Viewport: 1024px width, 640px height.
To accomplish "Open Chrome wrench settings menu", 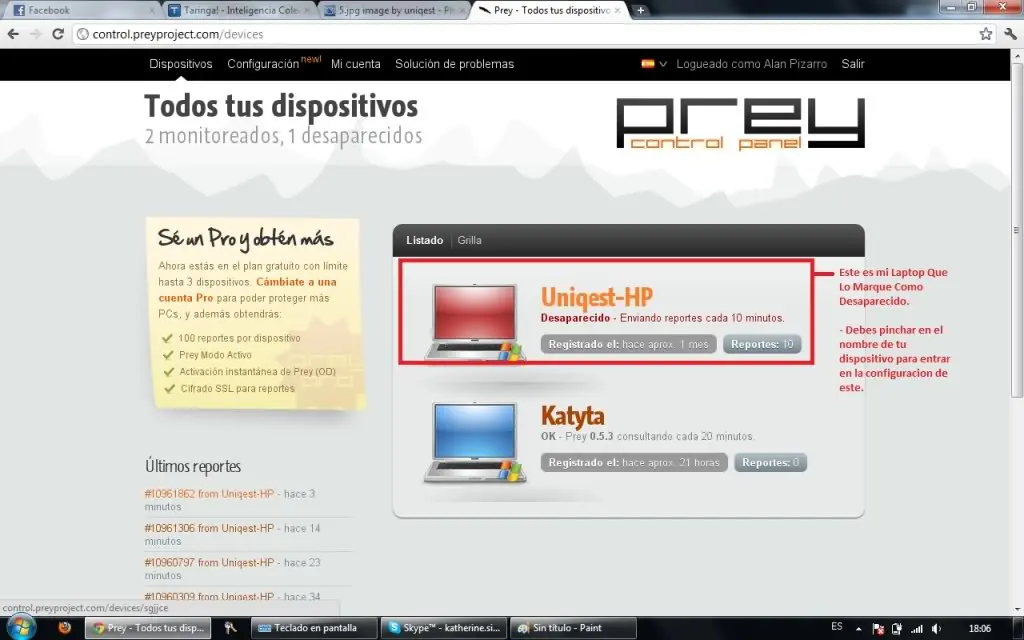I will coord(1010,34).
